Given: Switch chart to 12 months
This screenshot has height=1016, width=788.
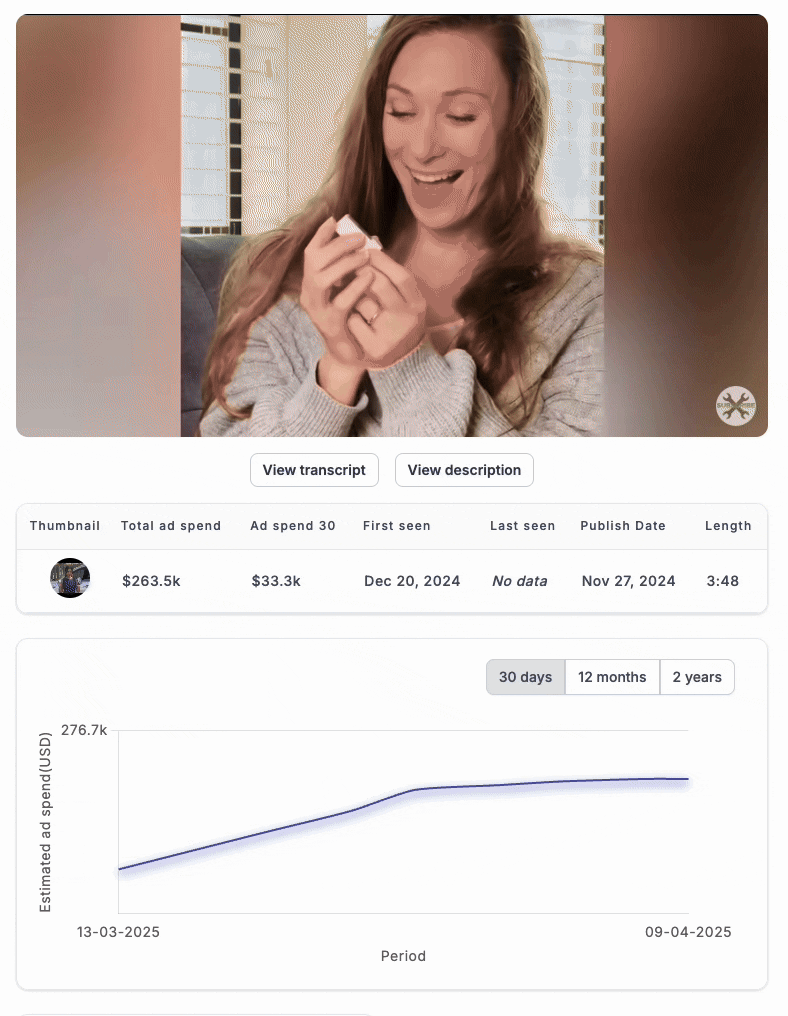Looking at the screenshot, I should point(612,677).
